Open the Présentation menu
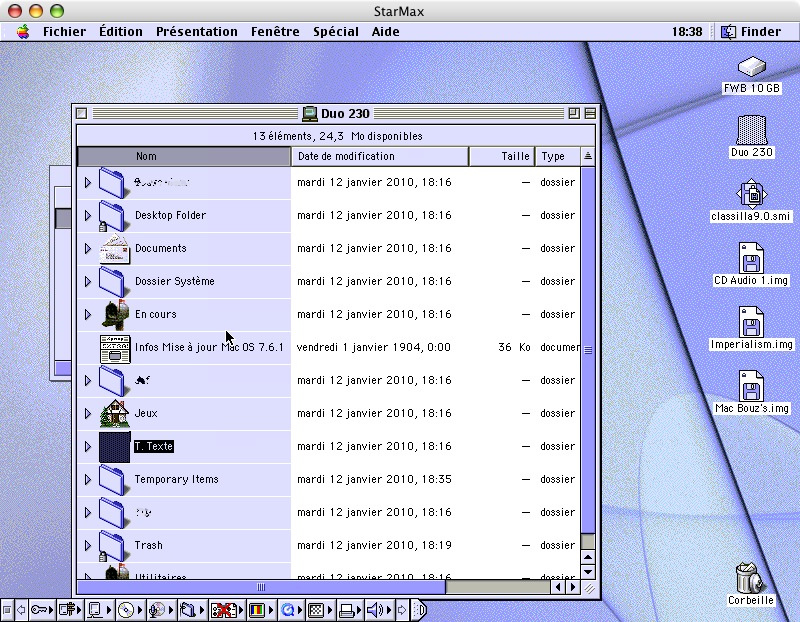The image size is (800, 622). 196,32
